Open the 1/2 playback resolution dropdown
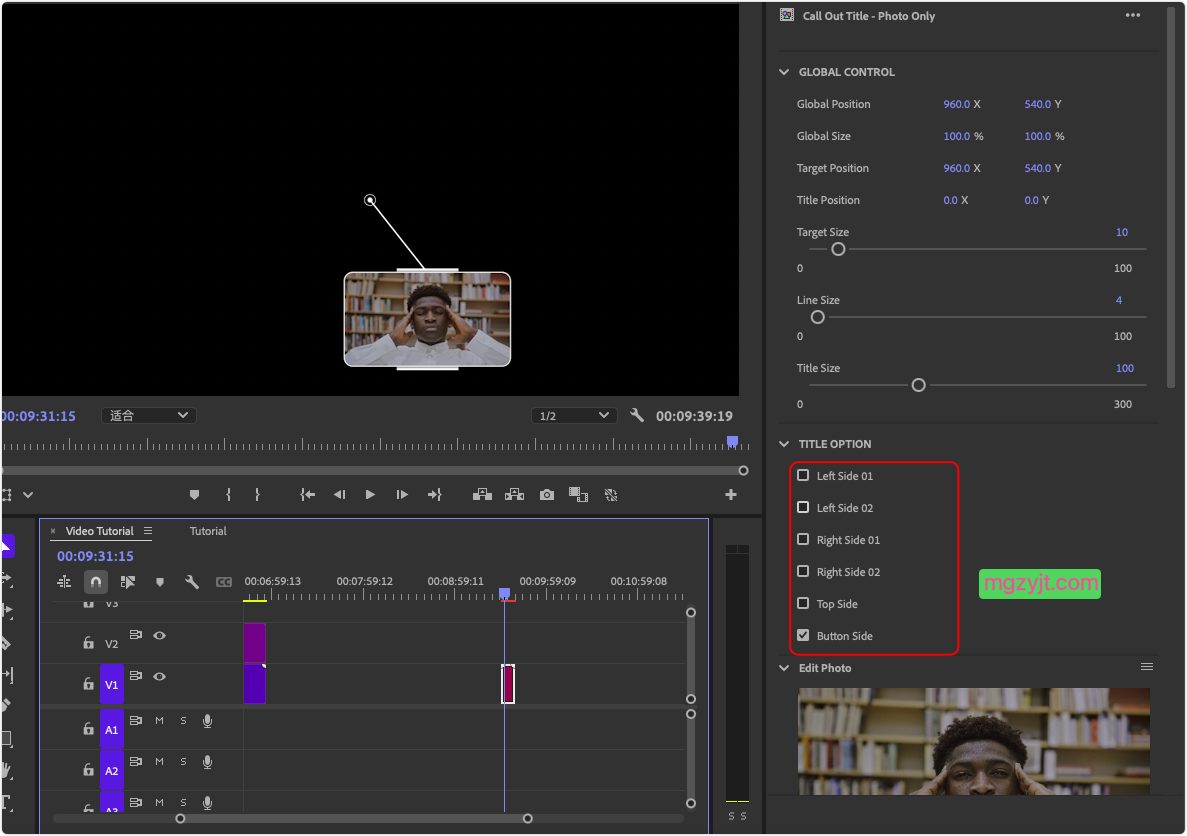 click(574, 416)
